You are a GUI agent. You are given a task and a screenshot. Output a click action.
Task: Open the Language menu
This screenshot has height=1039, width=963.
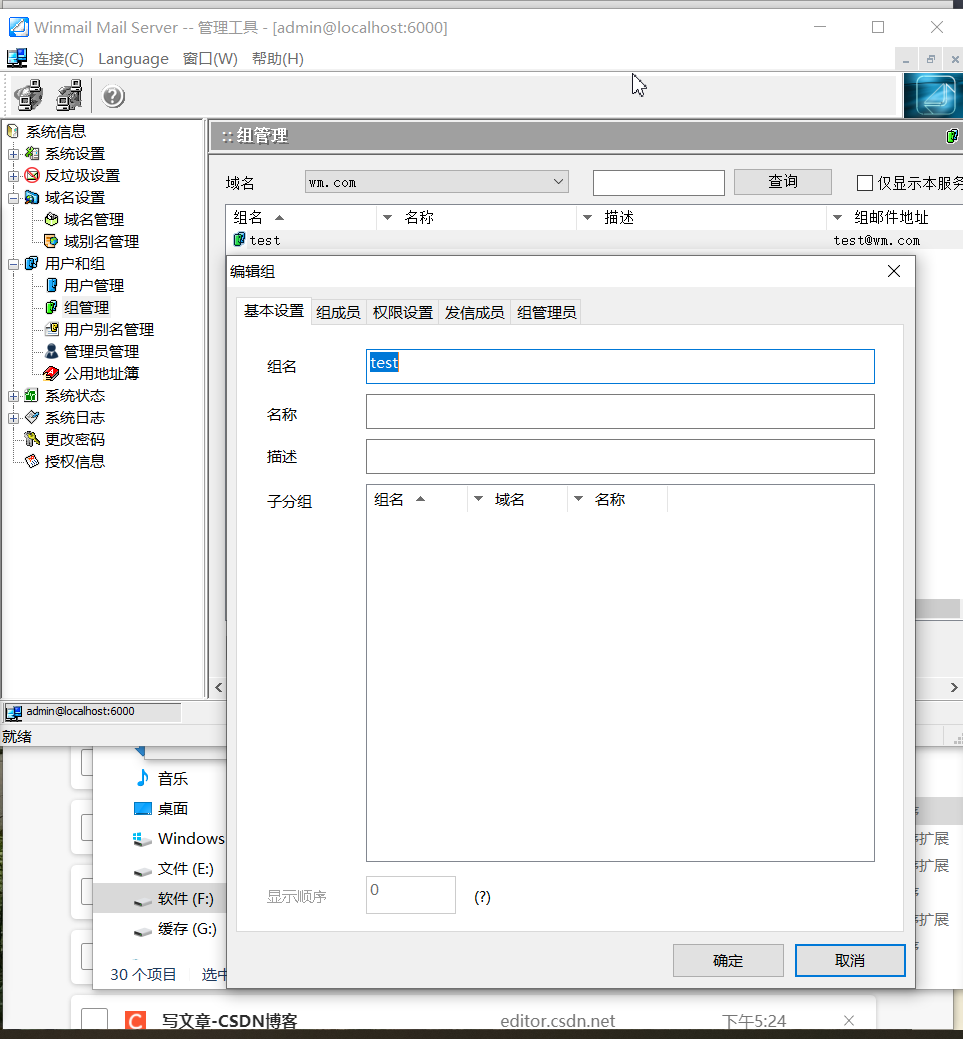[x=133, y=58]
